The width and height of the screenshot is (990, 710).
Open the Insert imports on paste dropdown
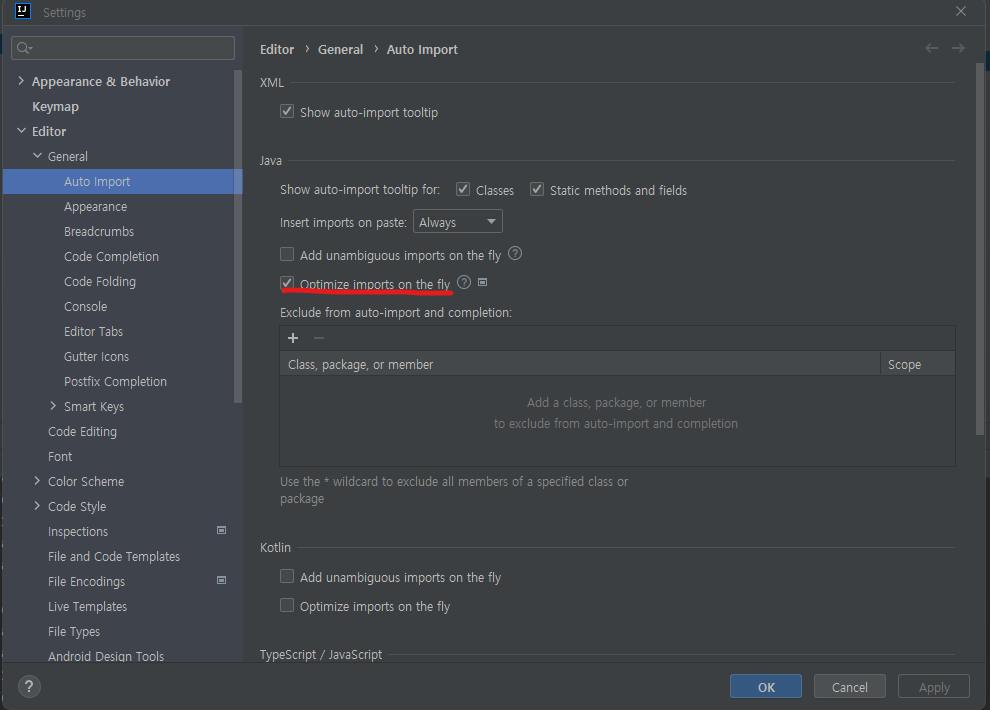point(458,222)
